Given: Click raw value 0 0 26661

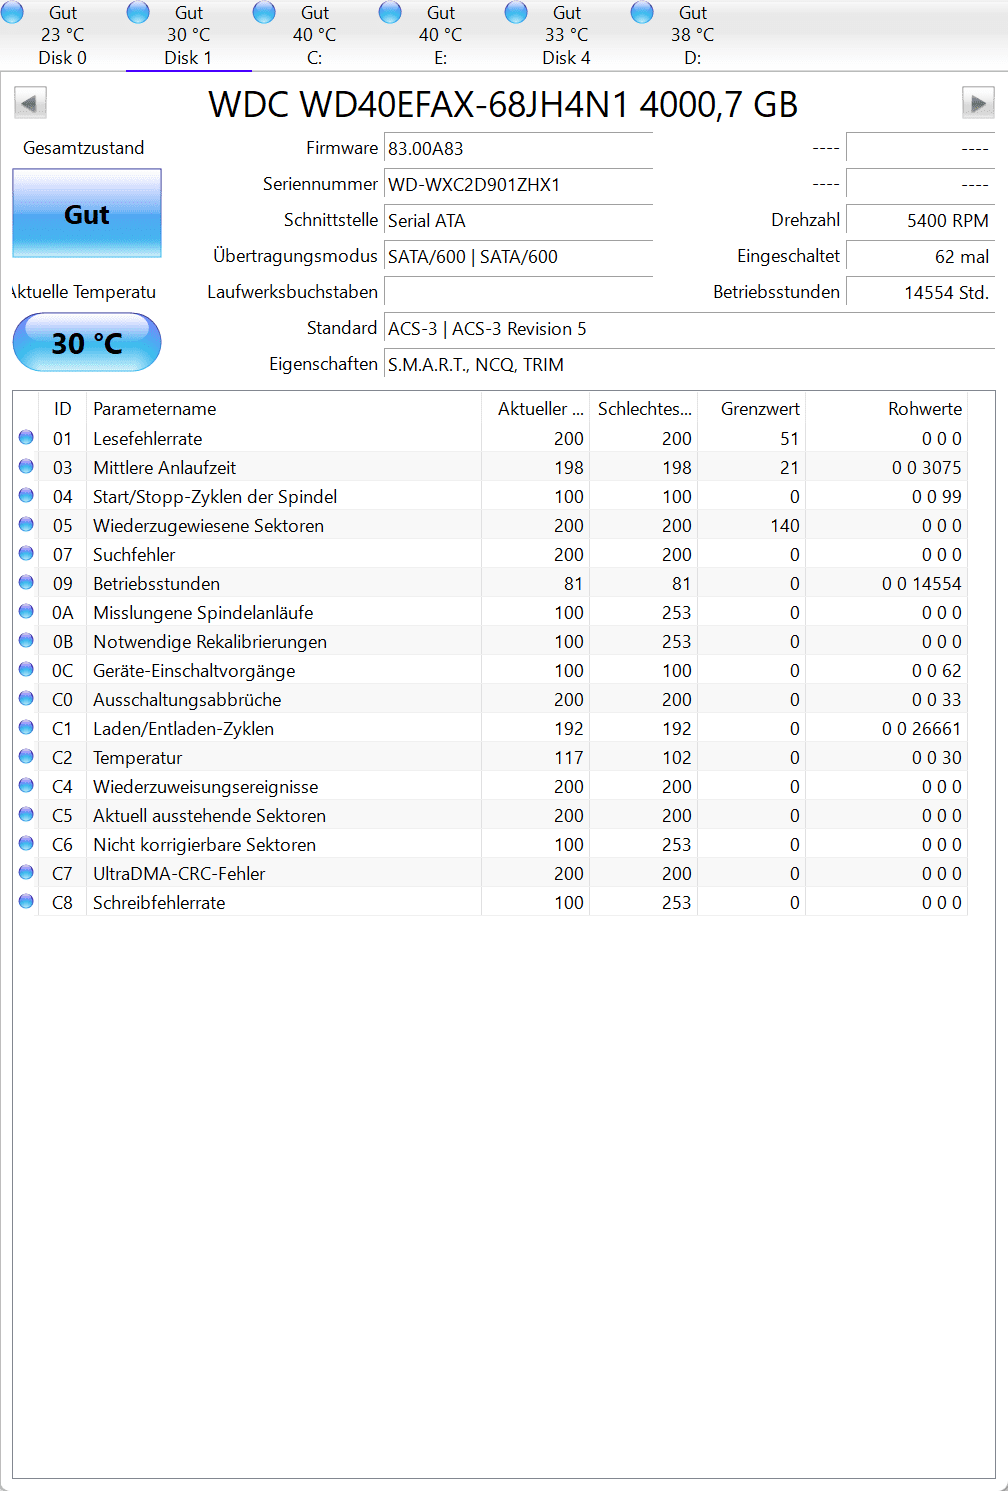Looking at the screenshot, I should (x=921, y=729).
